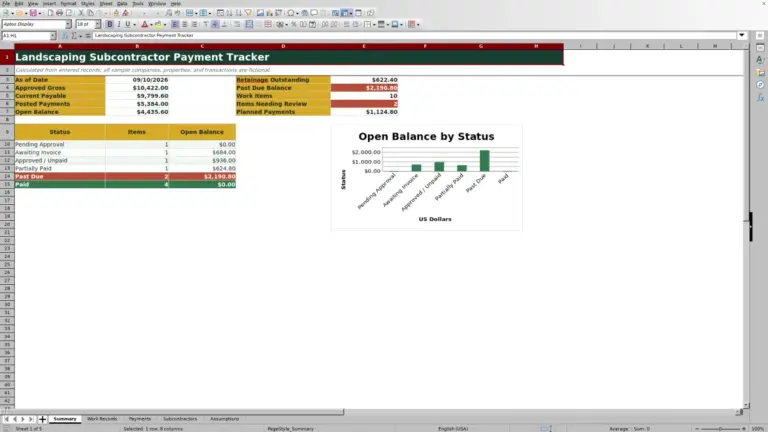Open the sidebar Functions panel icon
Screen dimensions: 768x432
click(760, 98)
